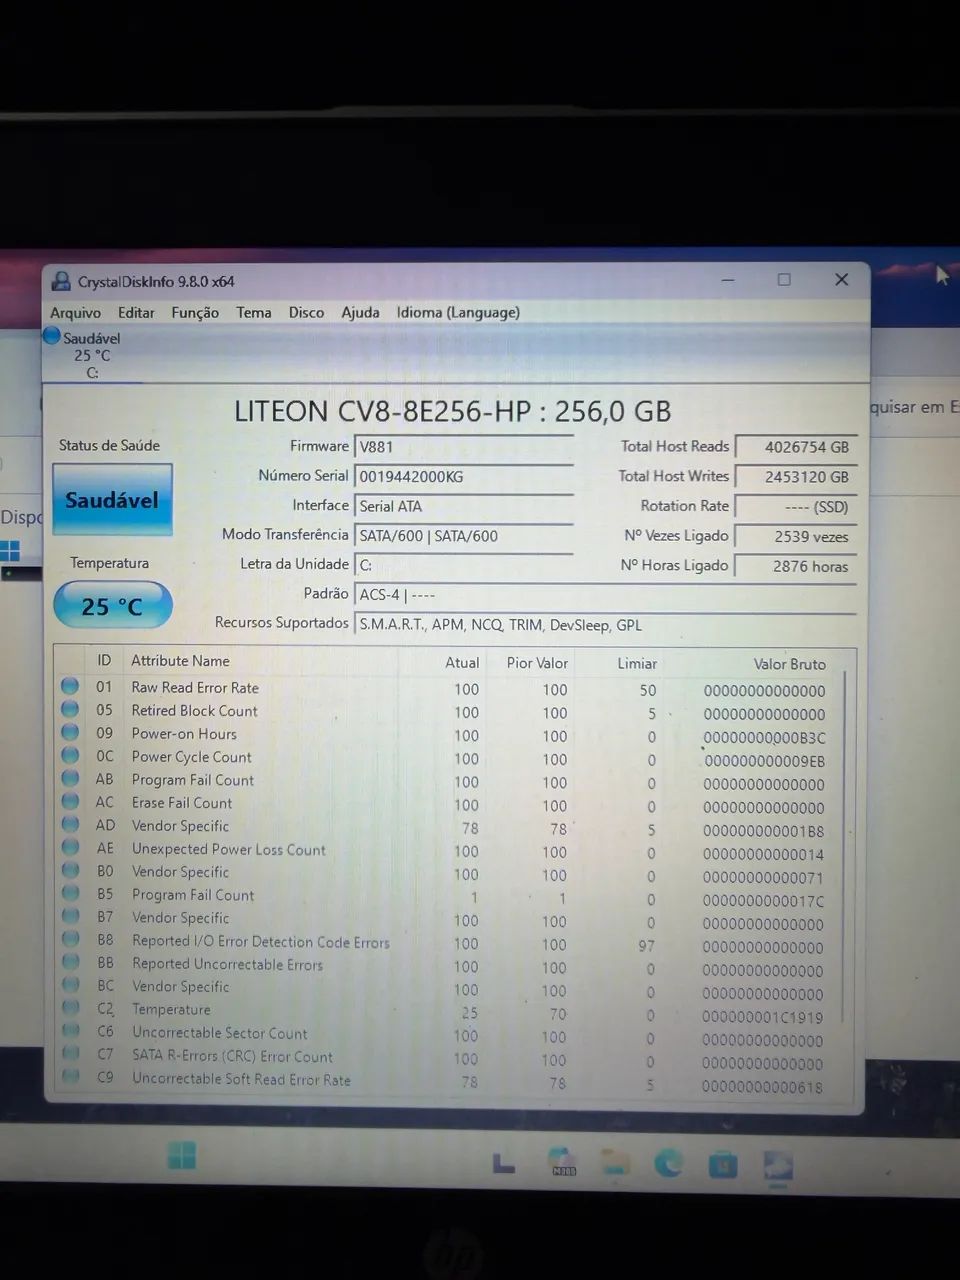Click status icon for C2 Temperature

70,1008
